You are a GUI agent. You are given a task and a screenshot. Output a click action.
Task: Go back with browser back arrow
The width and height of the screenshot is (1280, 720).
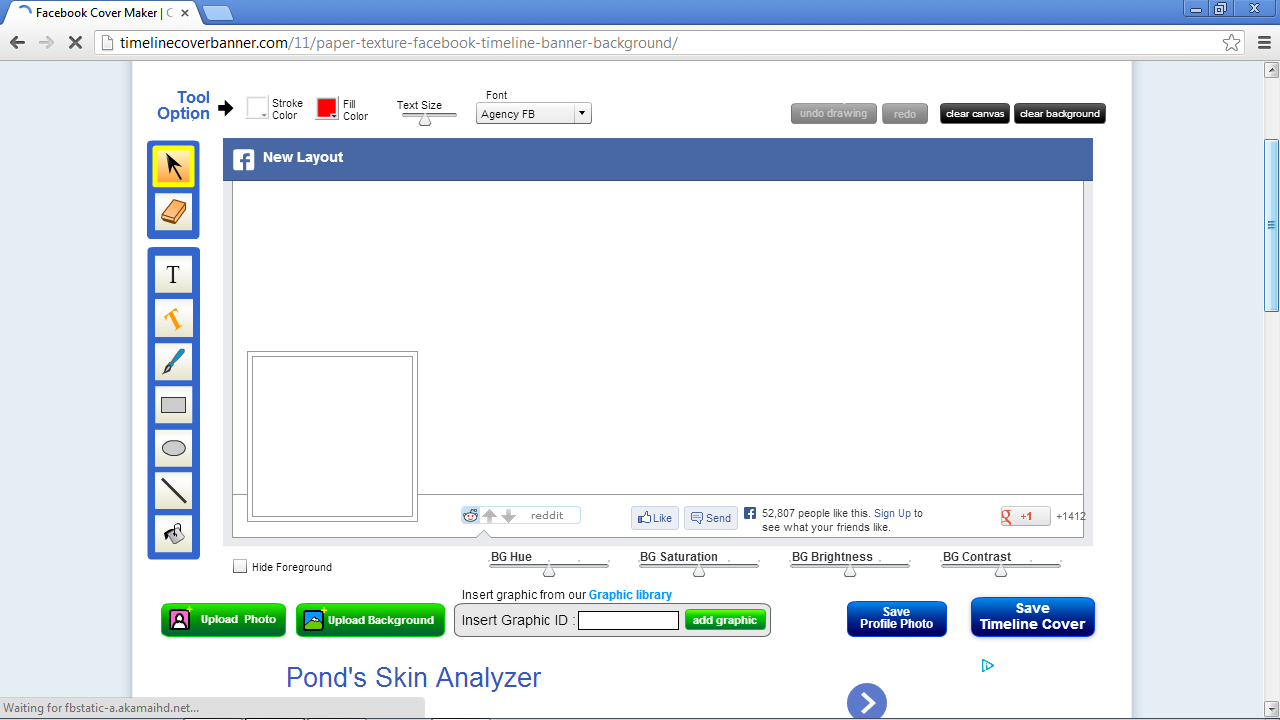(17, 42)
